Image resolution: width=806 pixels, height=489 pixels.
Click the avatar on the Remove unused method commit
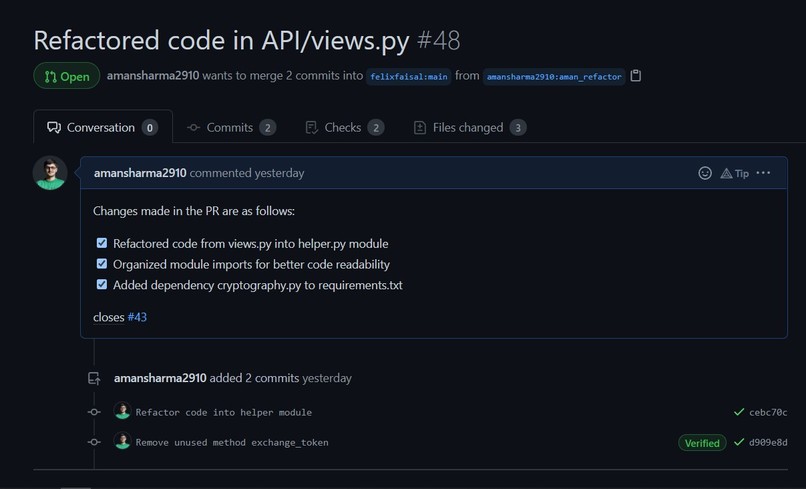pos(122,441)
